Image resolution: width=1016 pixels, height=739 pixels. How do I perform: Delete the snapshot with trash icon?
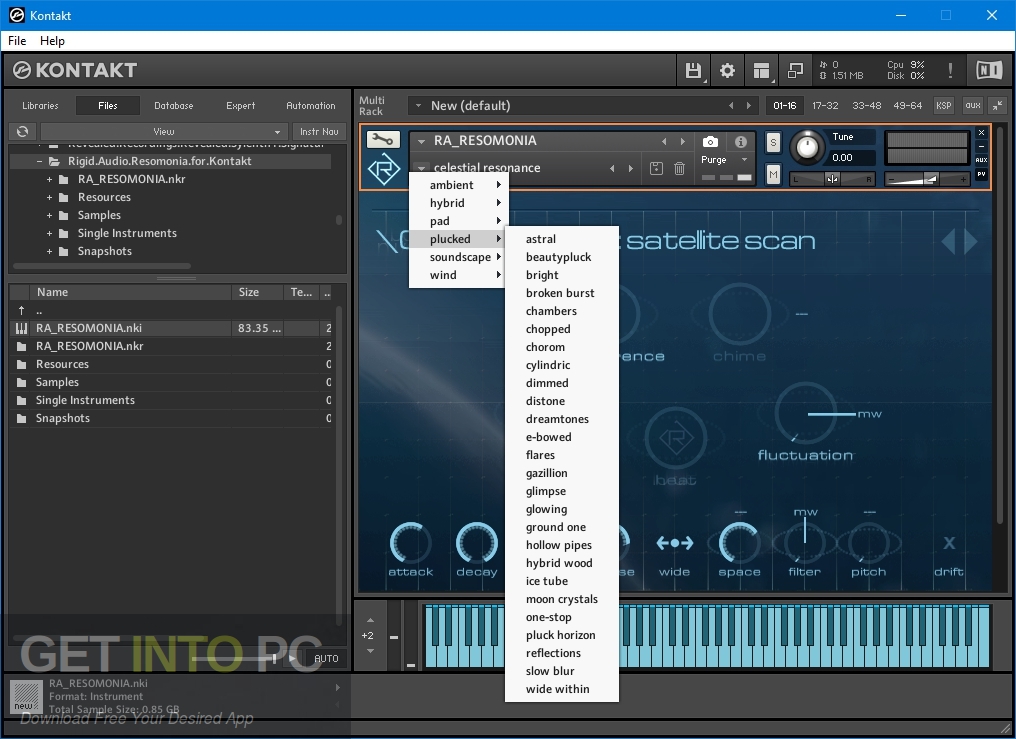(679, 168)
